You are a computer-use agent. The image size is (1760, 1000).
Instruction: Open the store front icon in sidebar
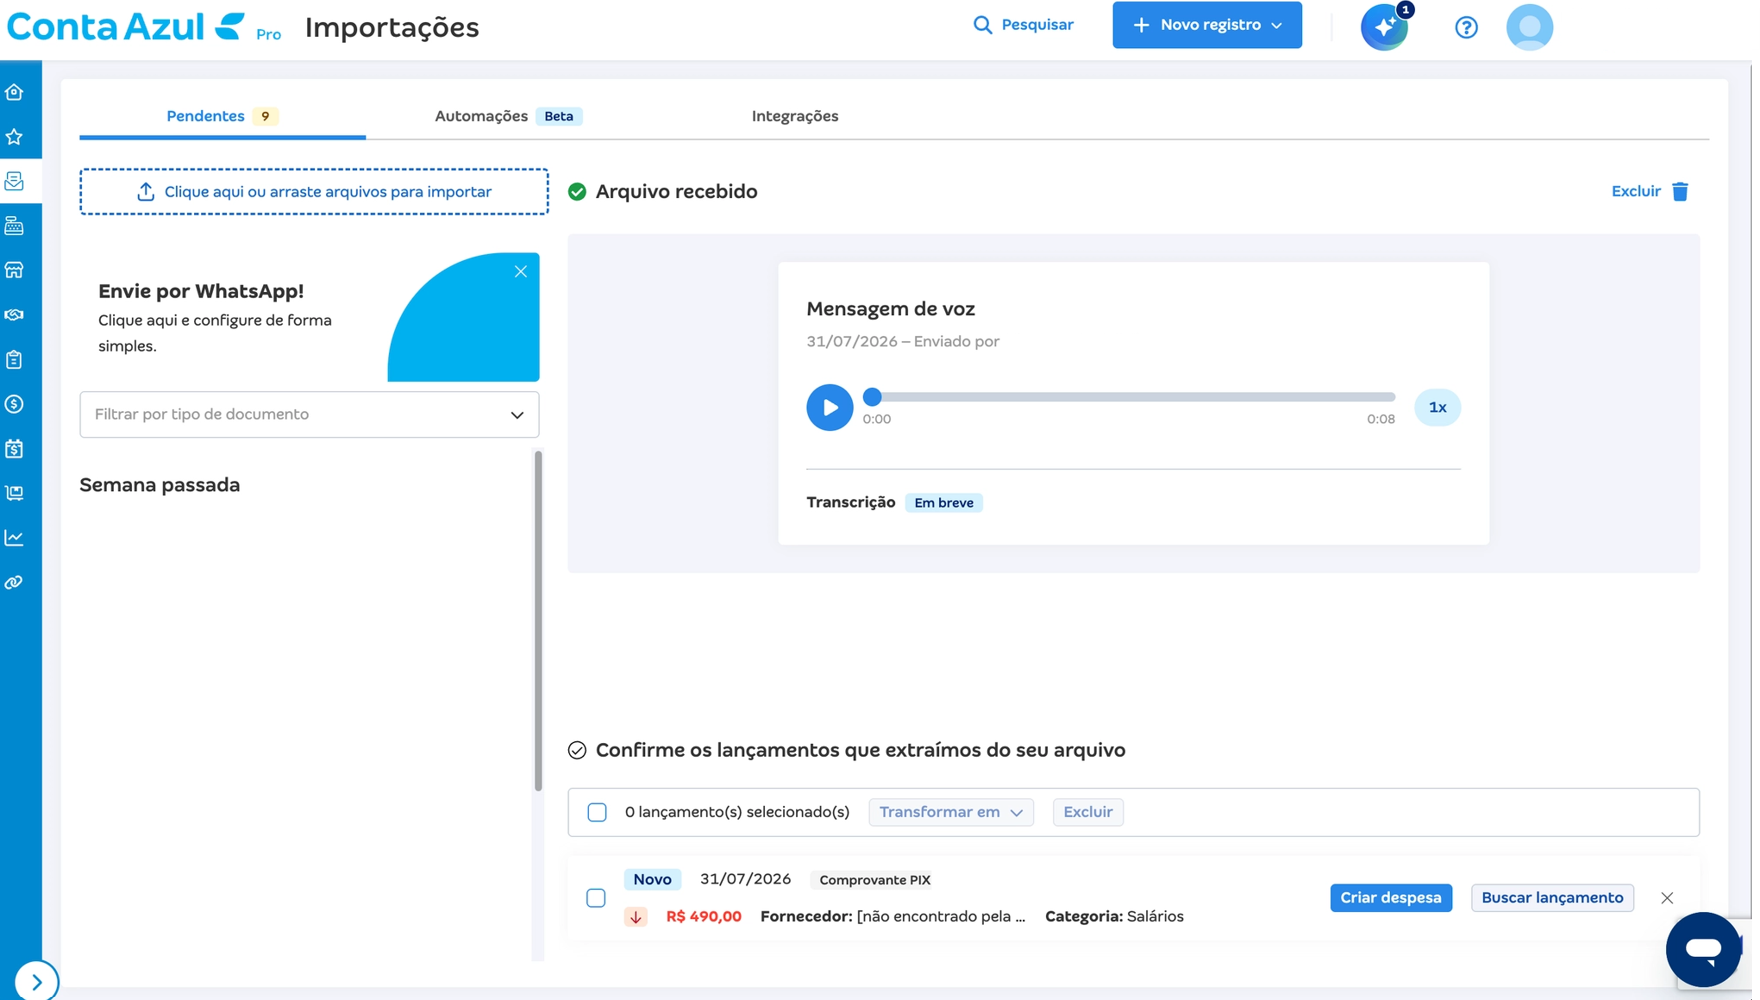[15, 270]
